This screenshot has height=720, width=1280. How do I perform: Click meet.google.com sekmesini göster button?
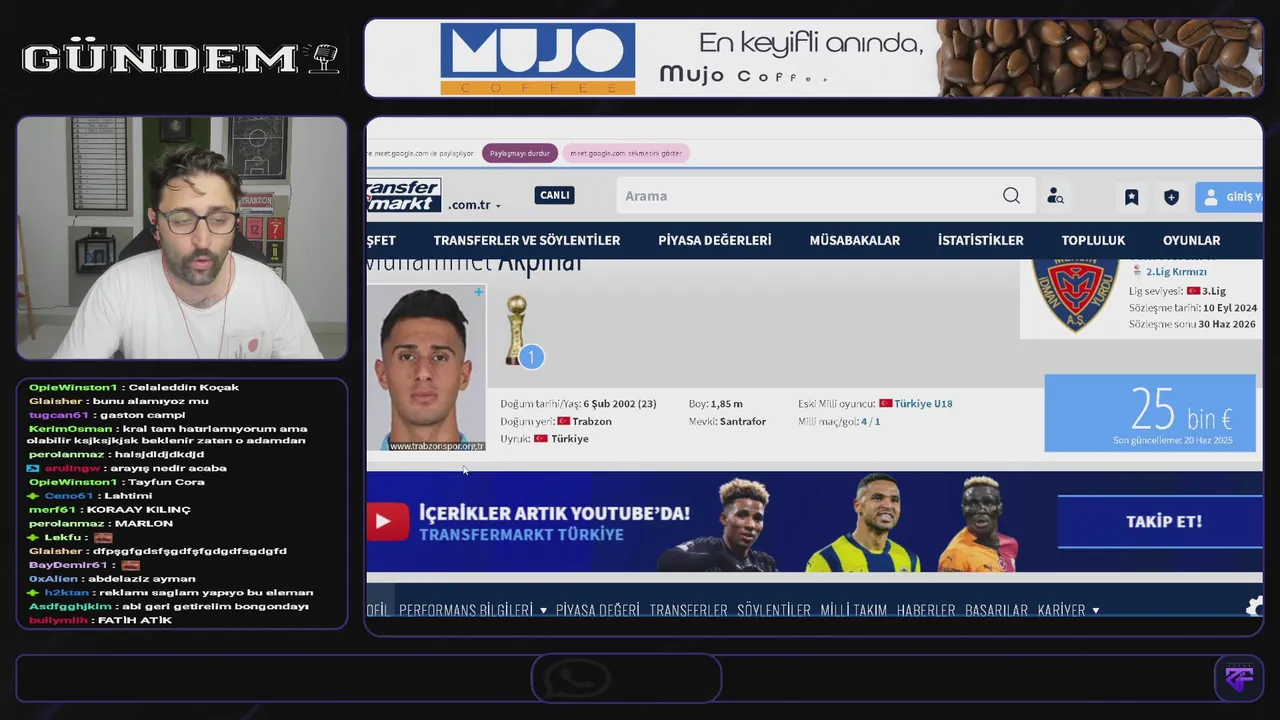coord(626,153)
